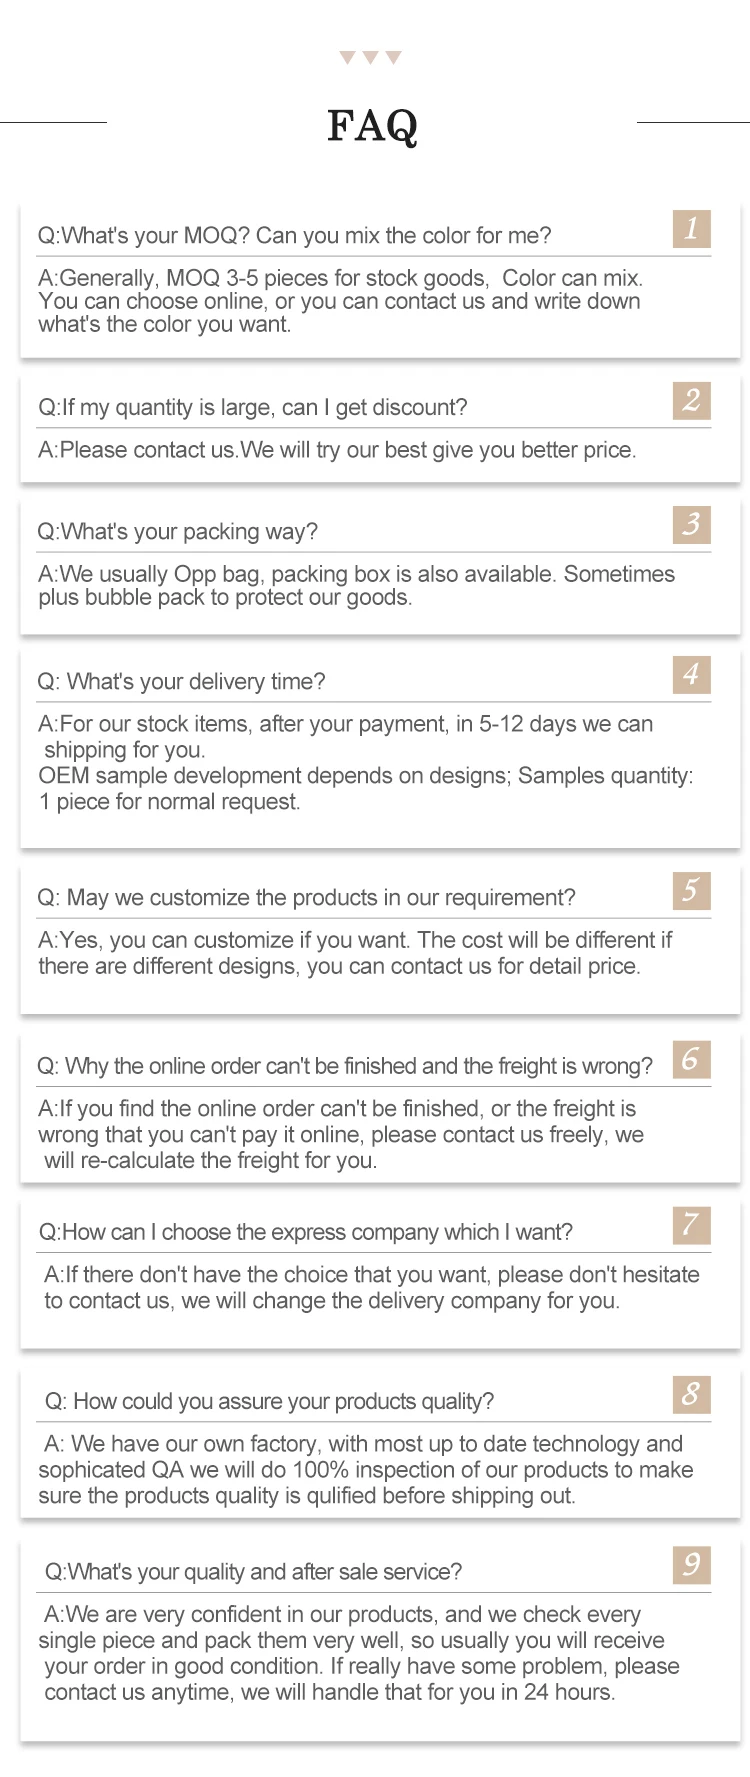The width and height of the screenshot is (750, 1777).
Task: Click the number 9 badge
Action: [x=691, y=1564]
